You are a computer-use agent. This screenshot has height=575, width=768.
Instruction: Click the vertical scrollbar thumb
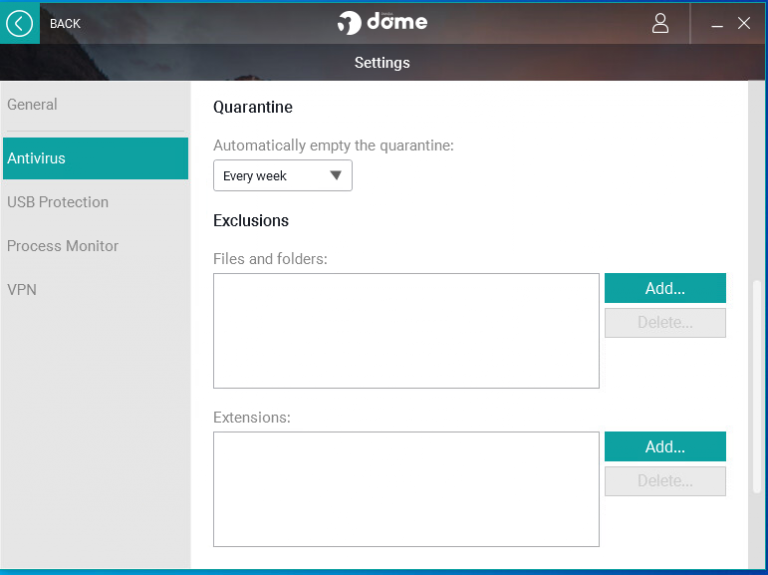tap(756, 385)
